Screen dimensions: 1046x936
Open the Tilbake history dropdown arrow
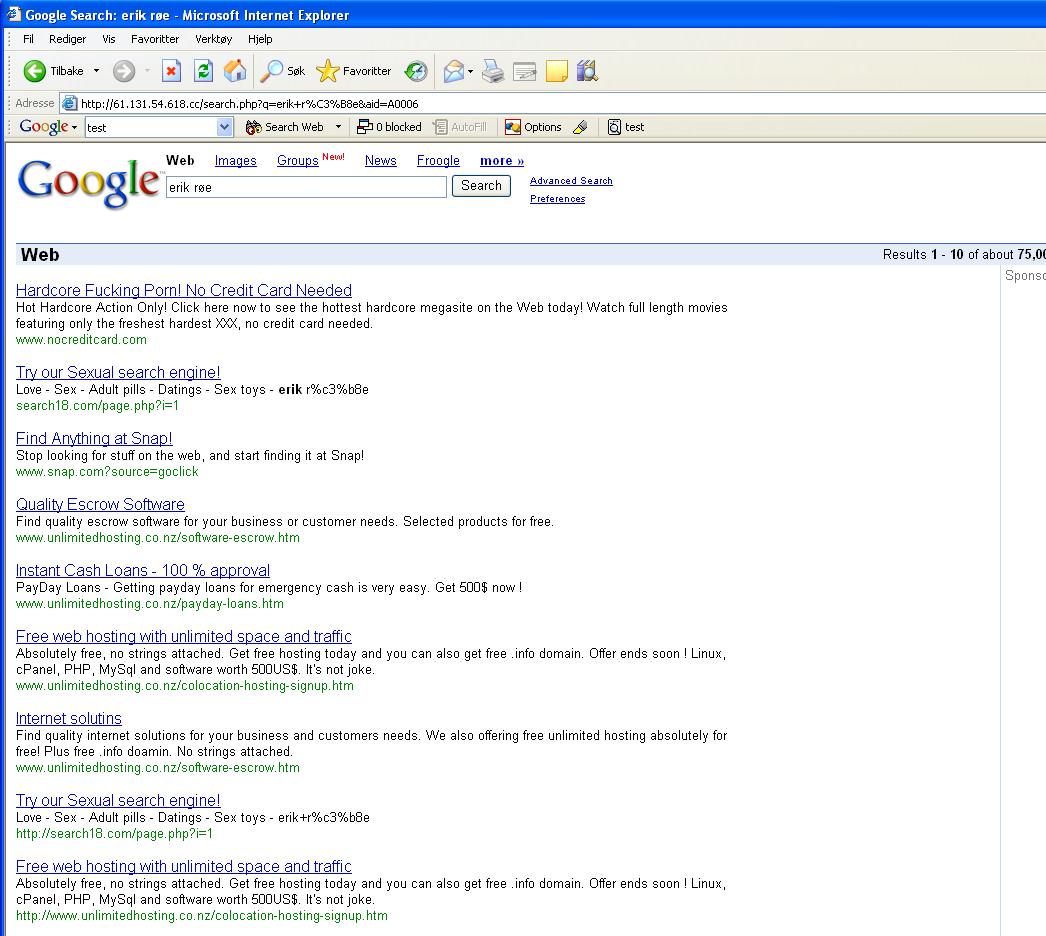(96, 71)
